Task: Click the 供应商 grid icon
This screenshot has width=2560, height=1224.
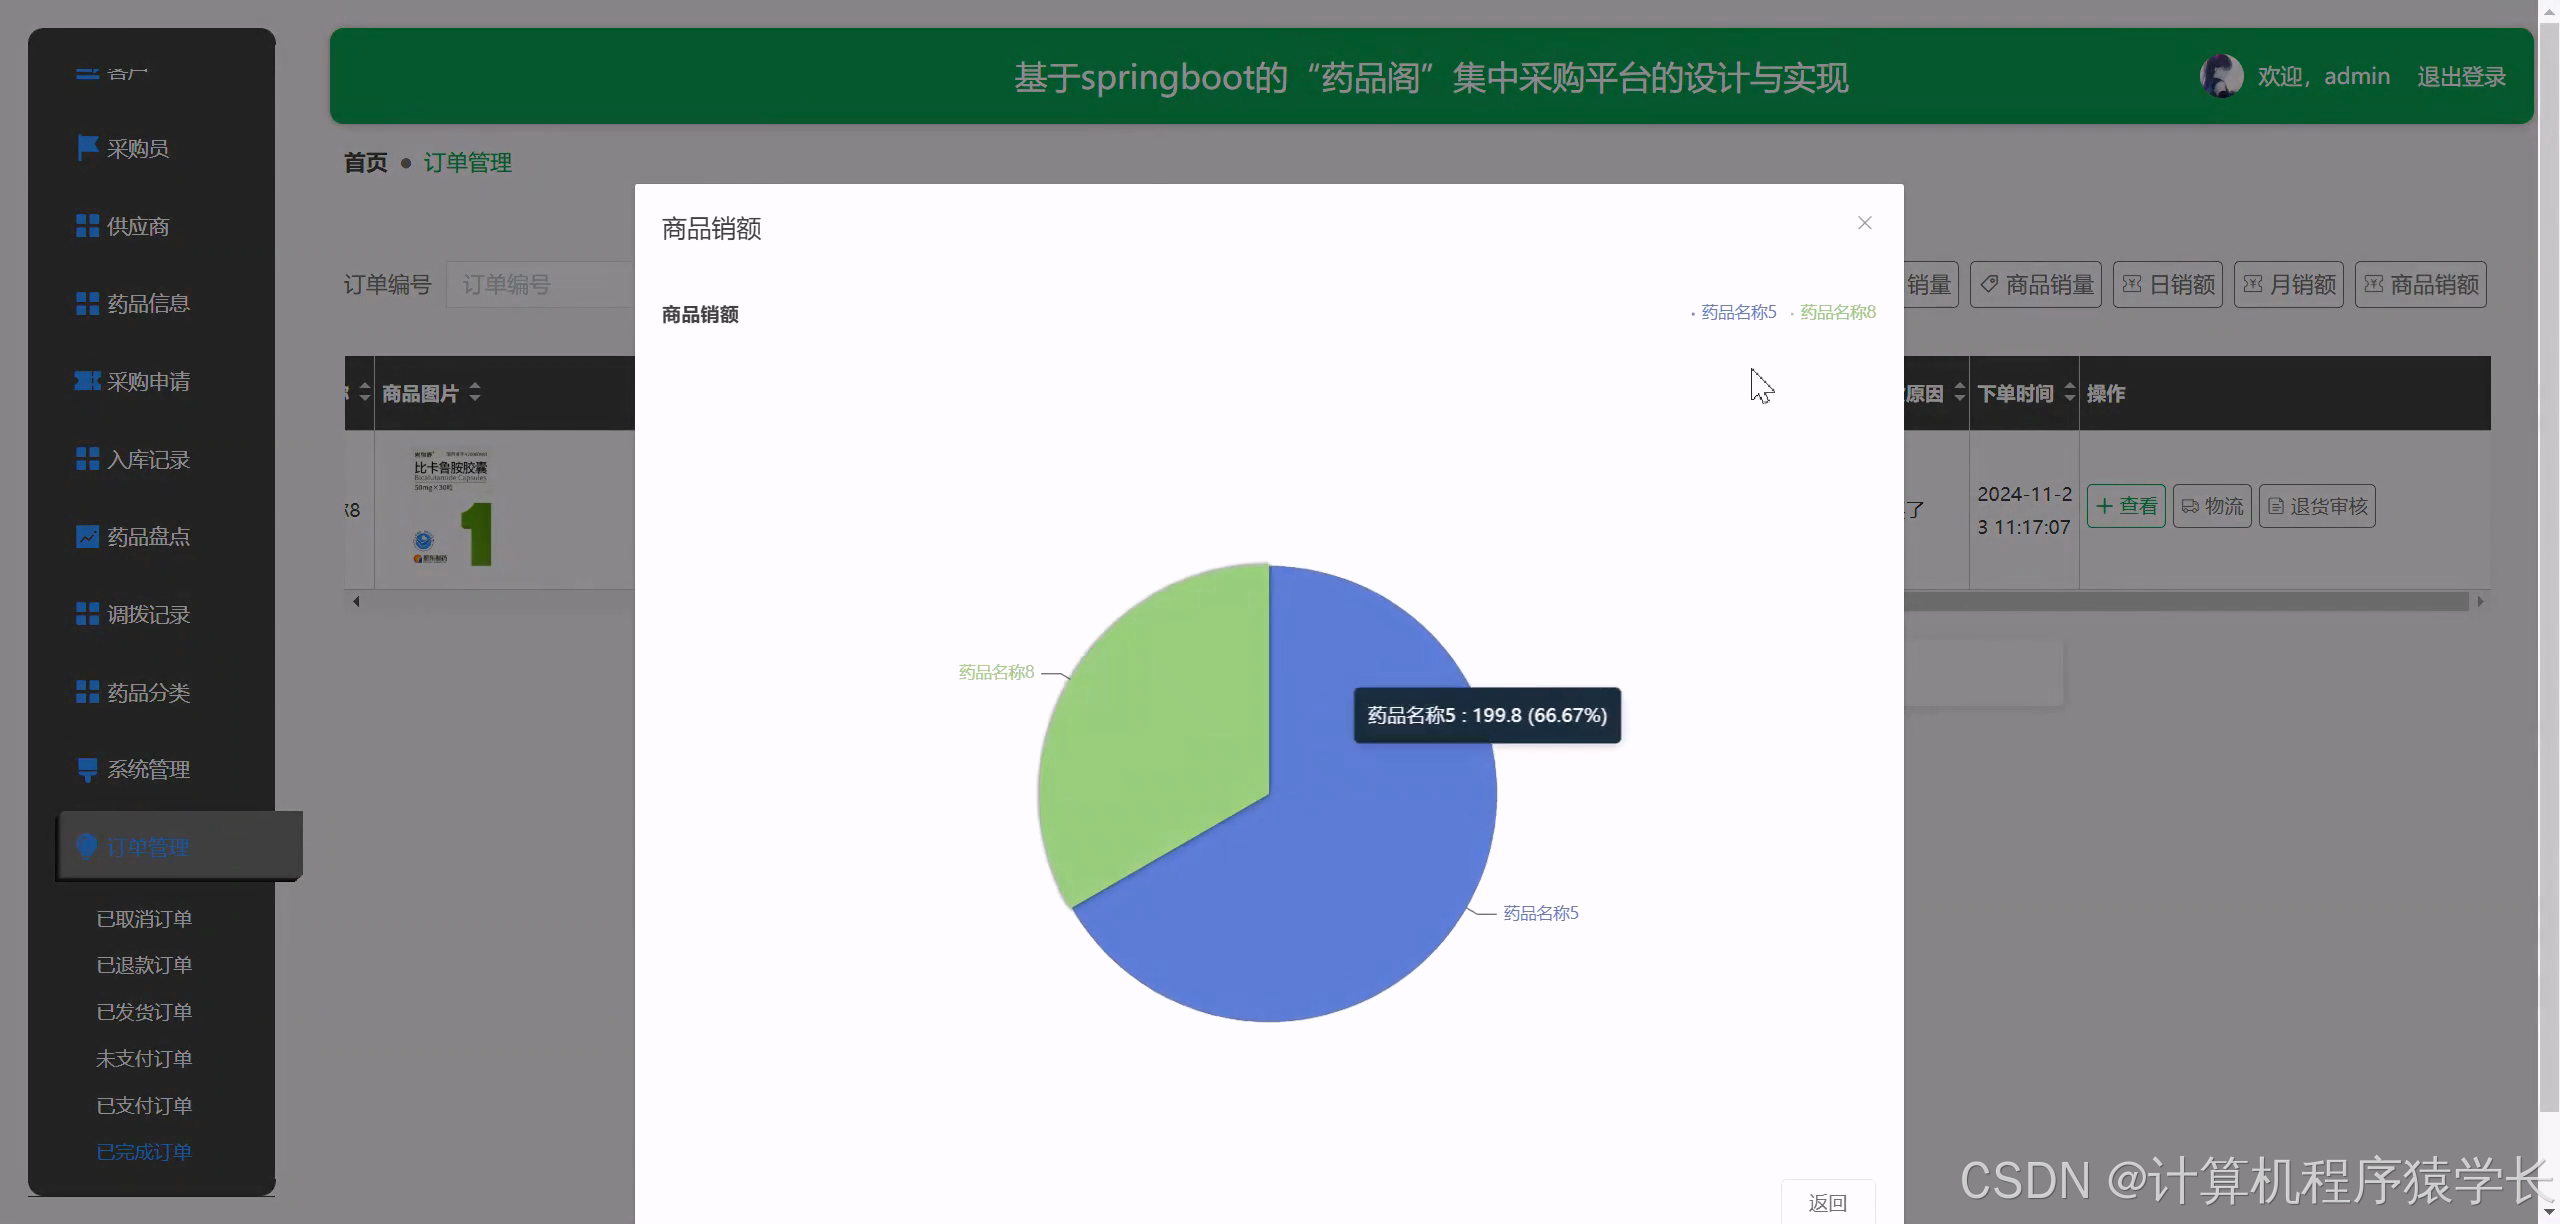Action: click(x=87, y=226)
